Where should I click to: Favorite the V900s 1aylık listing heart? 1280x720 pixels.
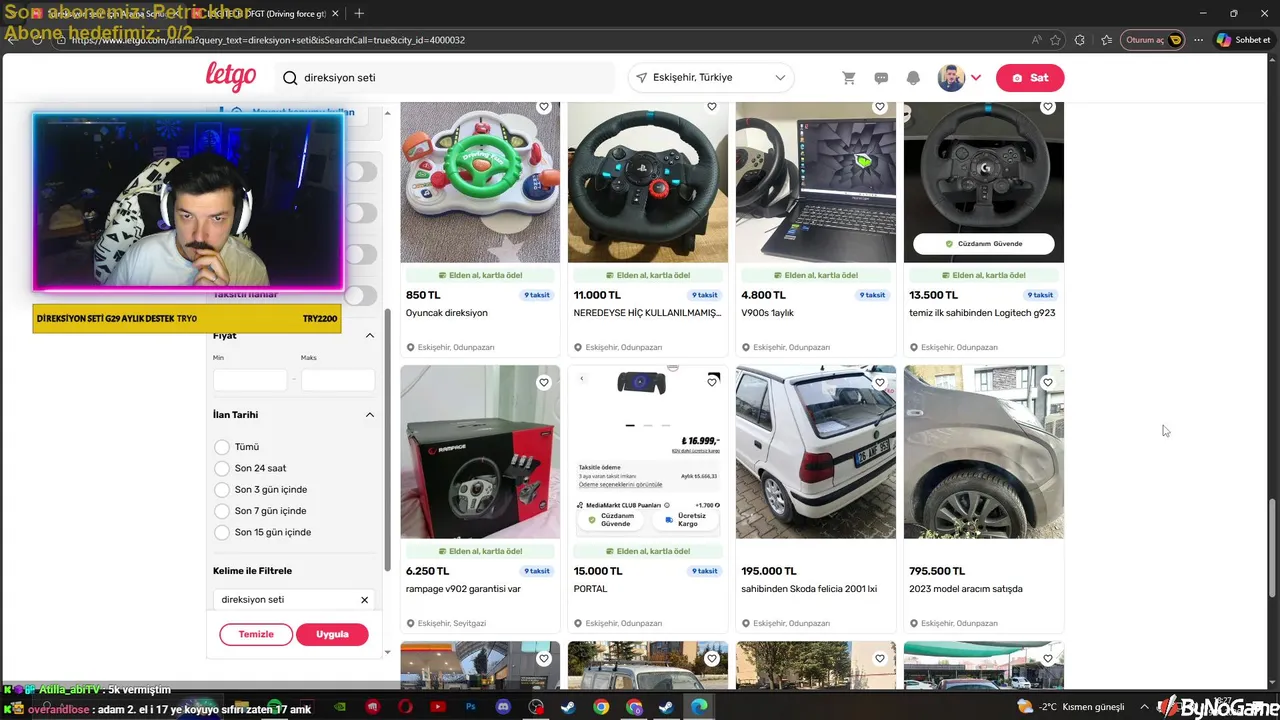click(x=880, y=106)
